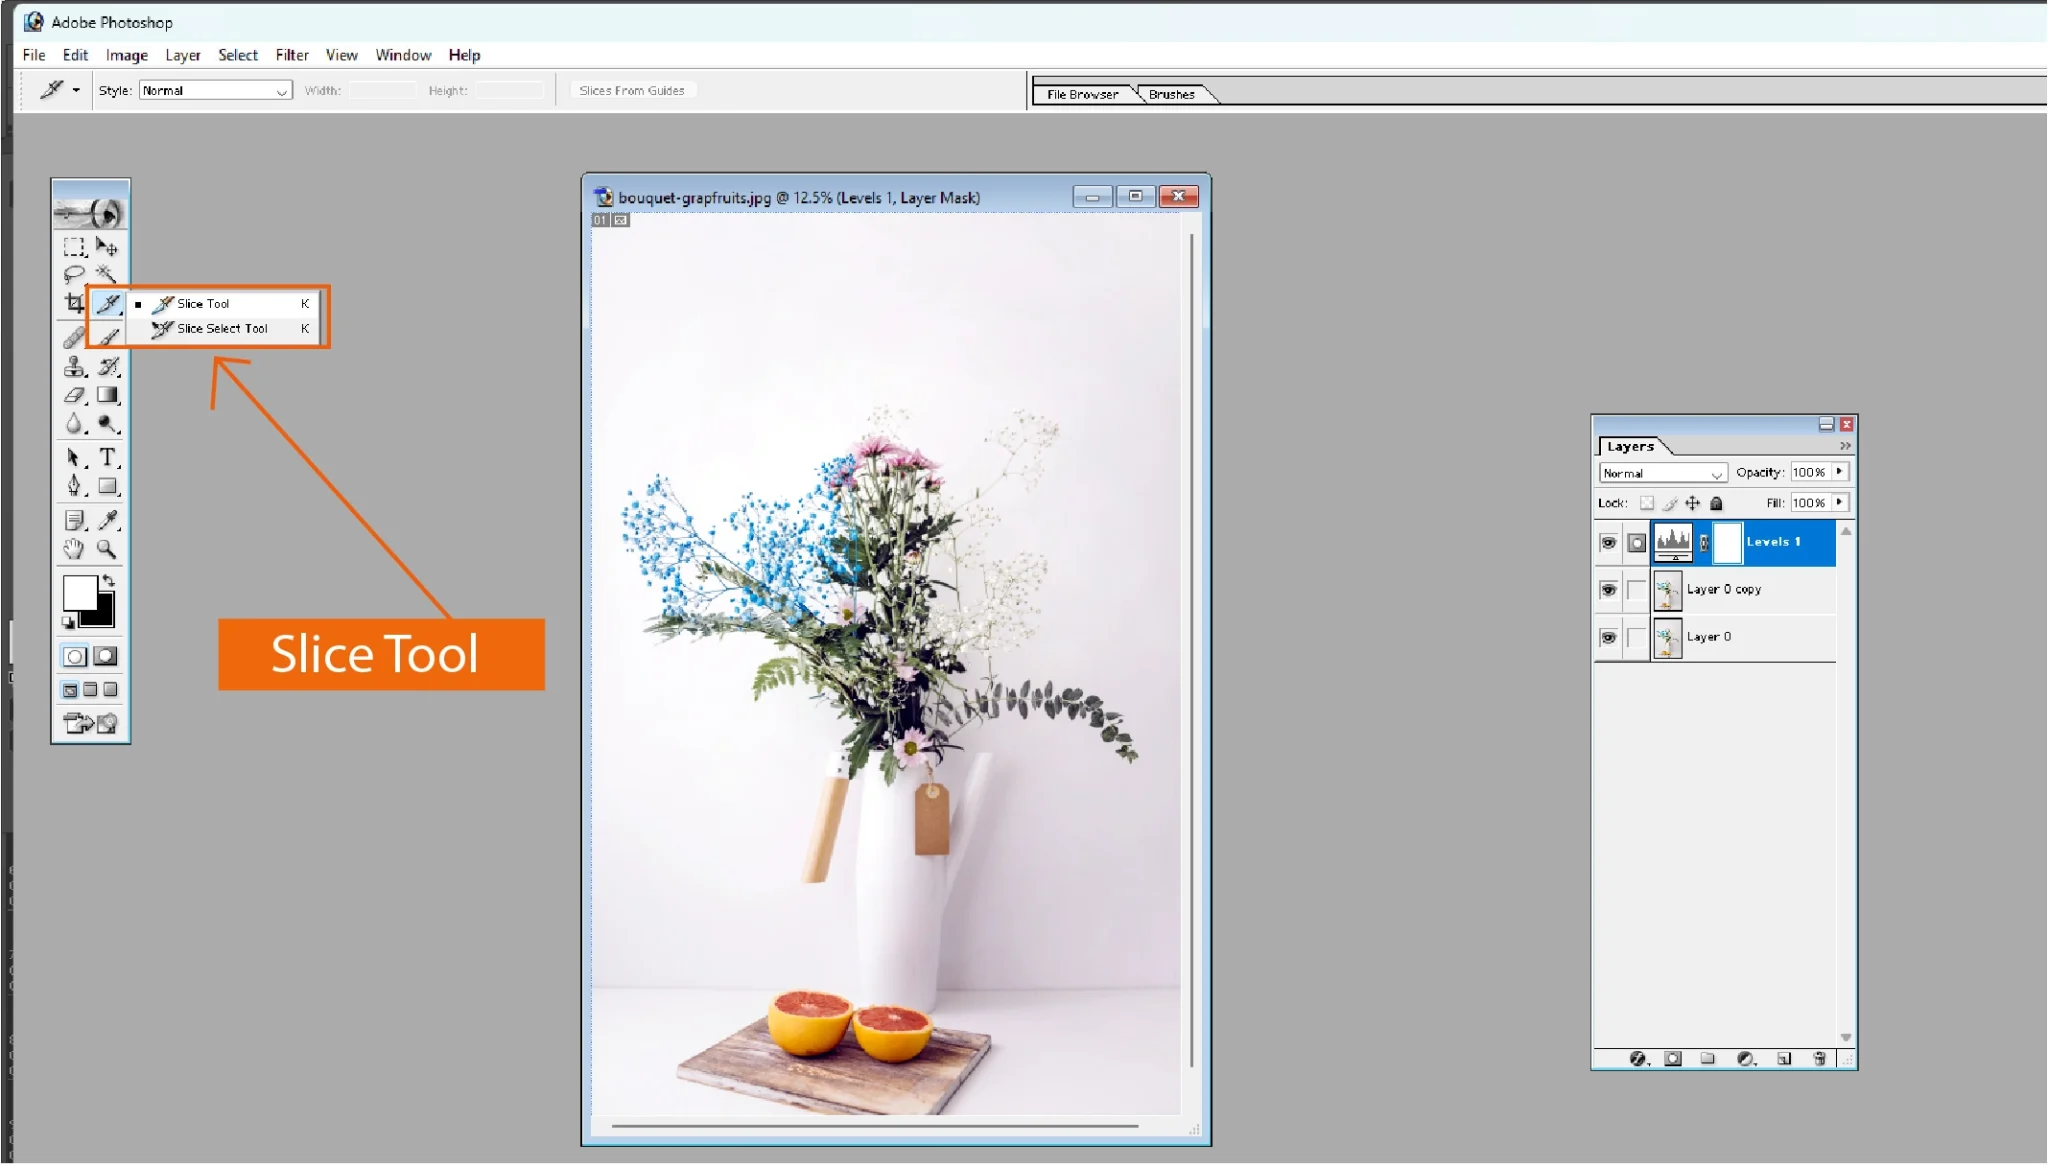Open the Edit menu
This screenshot has width=2048, height=1167.
click(x=75, y=55)
